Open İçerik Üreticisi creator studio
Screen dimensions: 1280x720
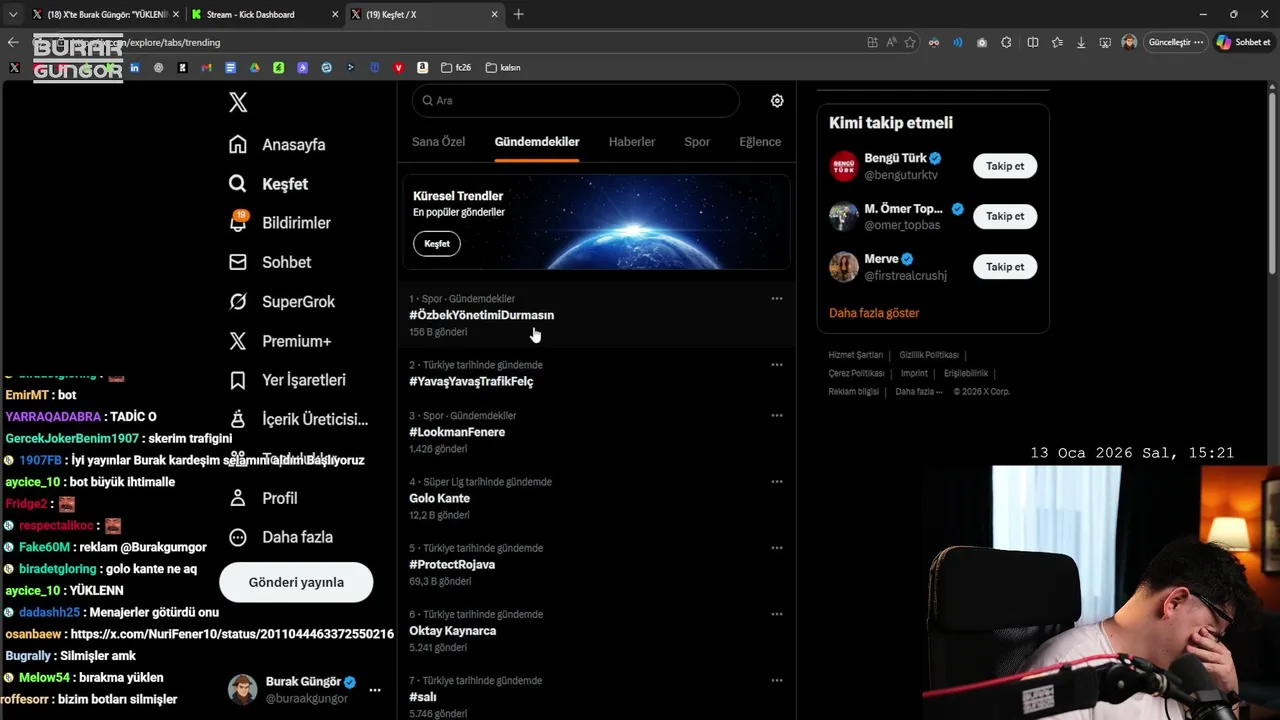(x=298, y=419)
